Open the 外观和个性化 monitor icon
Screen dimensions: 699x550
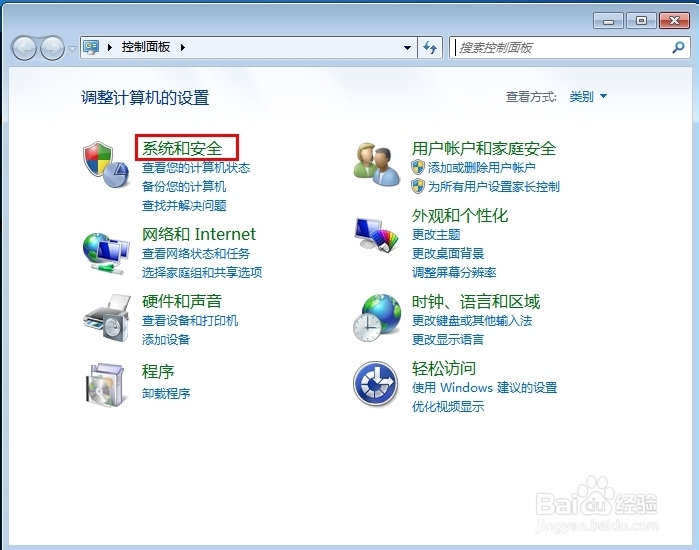[376, 234]
